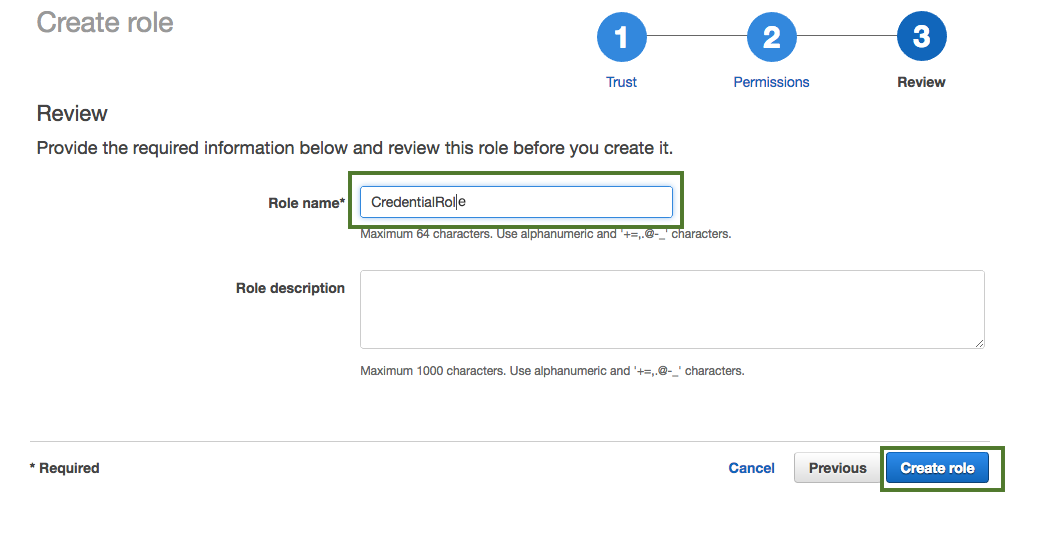Viewport: 1040px width, 541px height.
Task: Click the step 2 circle icon
Action: 771,38
